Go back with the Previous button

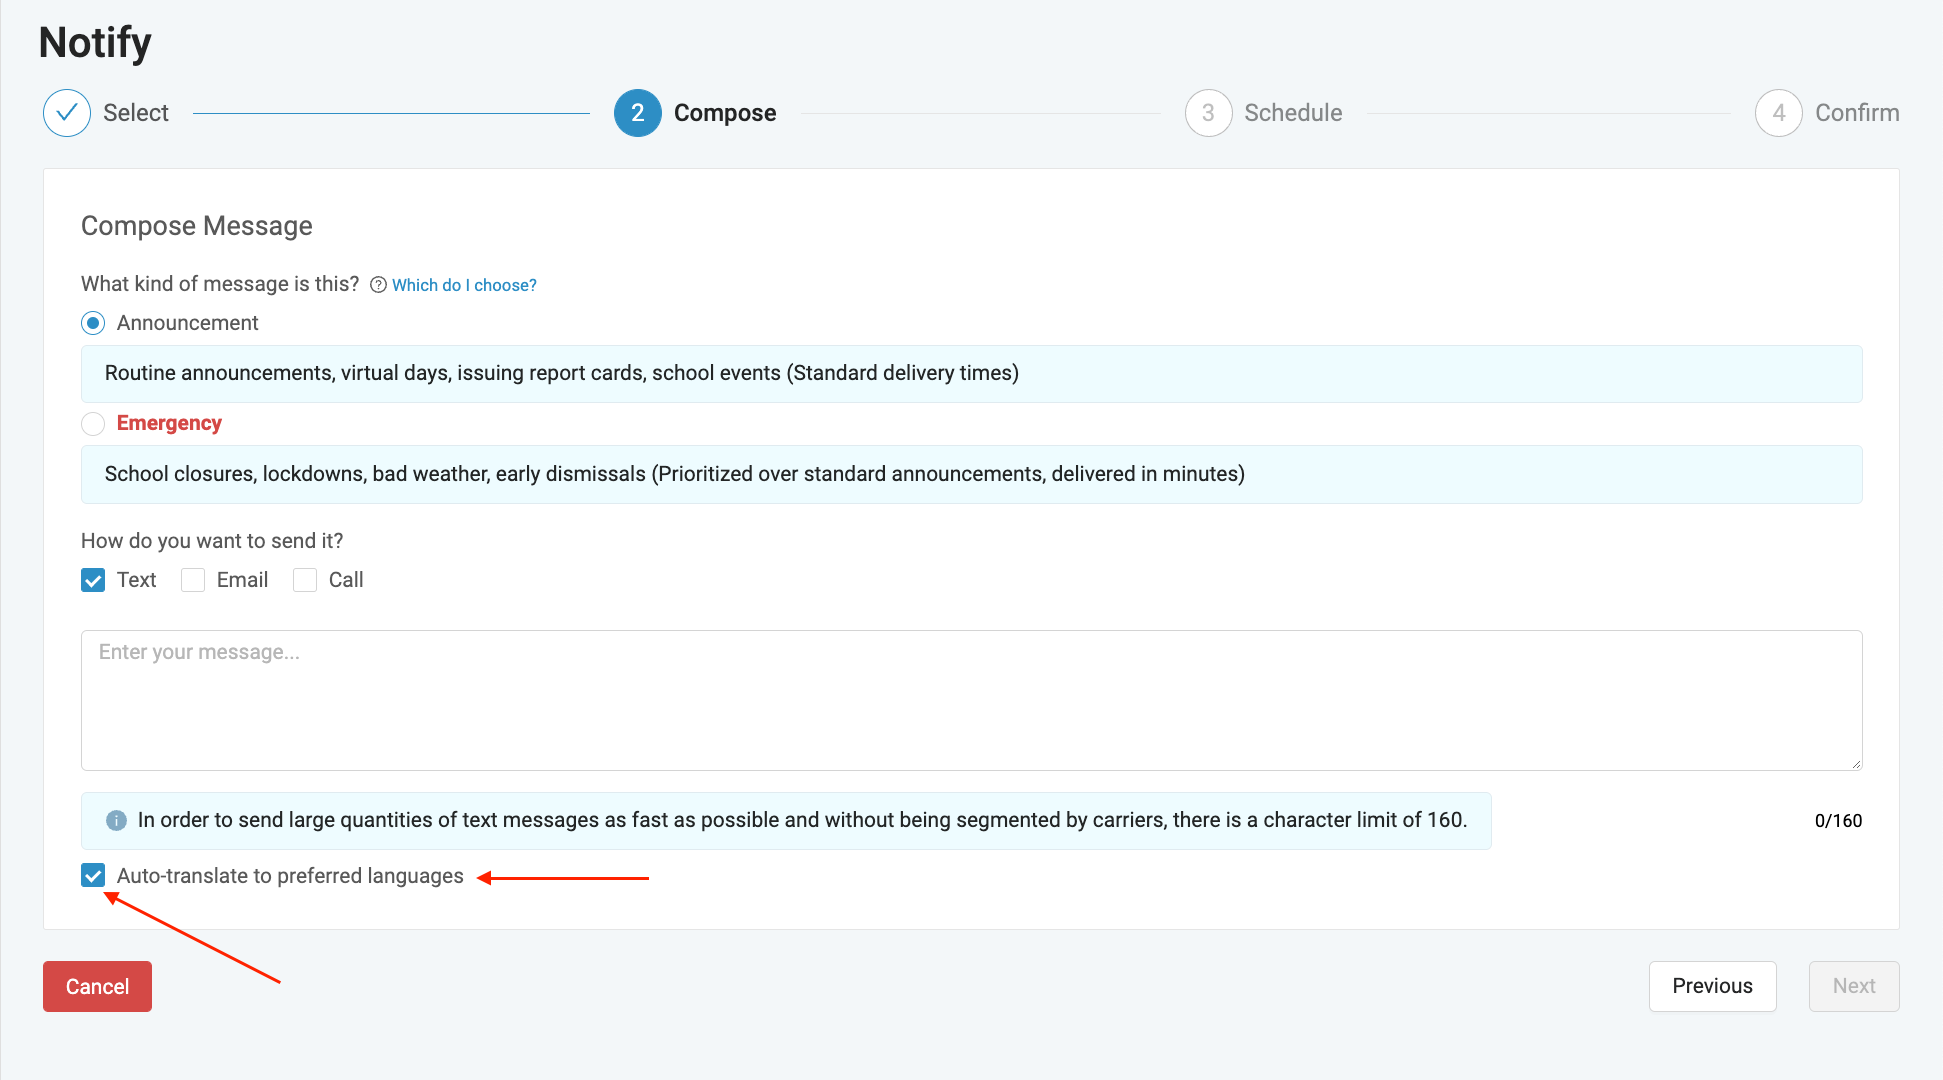tap(1712, 986)
